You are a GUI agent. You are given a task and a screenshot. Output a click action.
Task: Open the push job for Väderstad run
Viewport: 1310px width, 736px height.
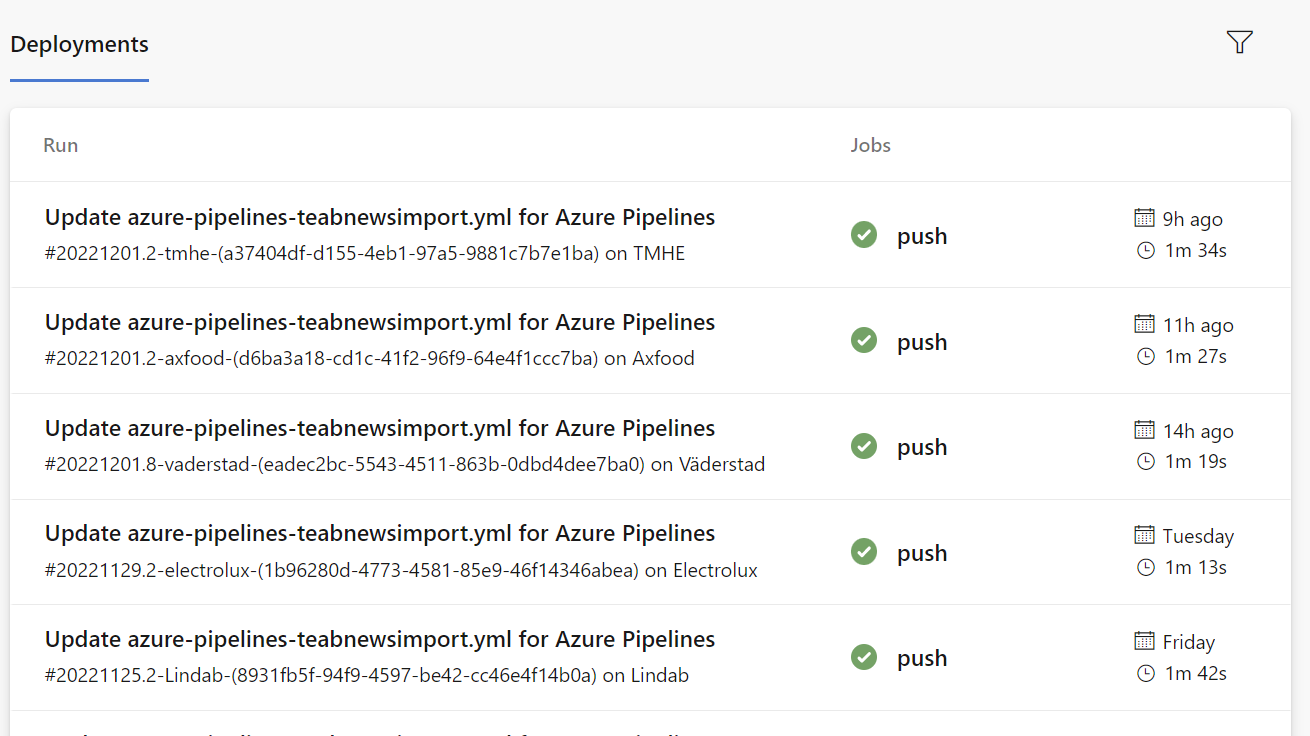922,447
